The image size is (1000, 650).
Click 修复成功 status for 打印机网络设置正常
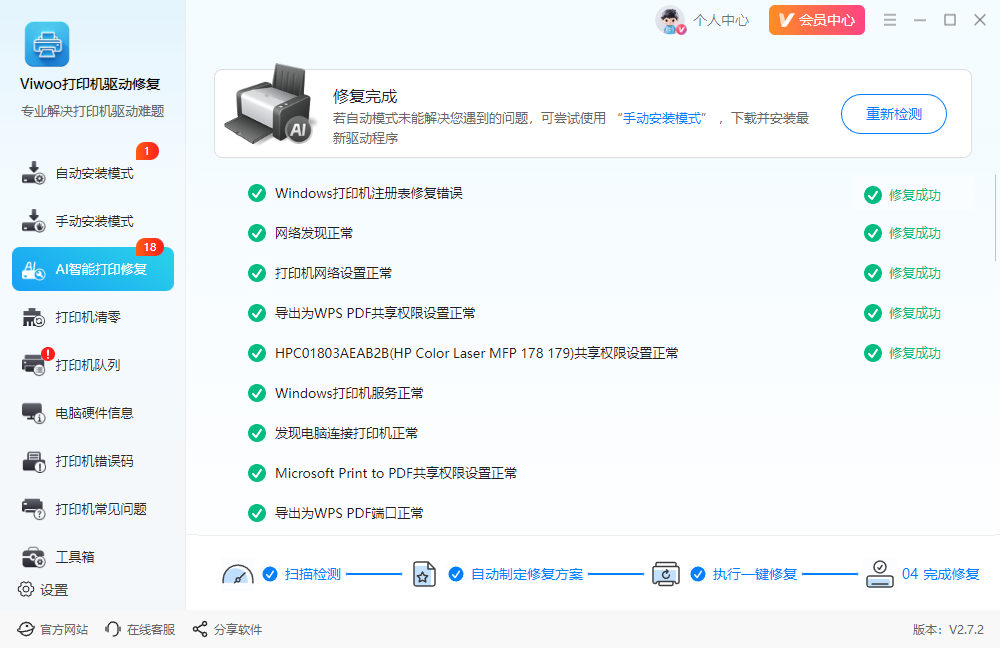(902, 273)
